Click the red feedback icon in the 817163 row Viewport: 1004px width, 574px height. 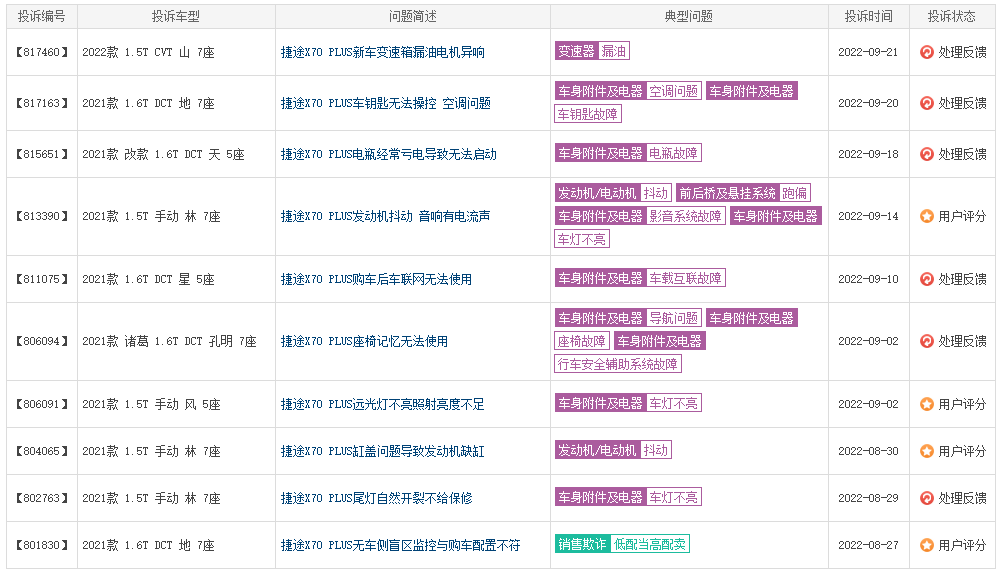(x=927, y=103)
